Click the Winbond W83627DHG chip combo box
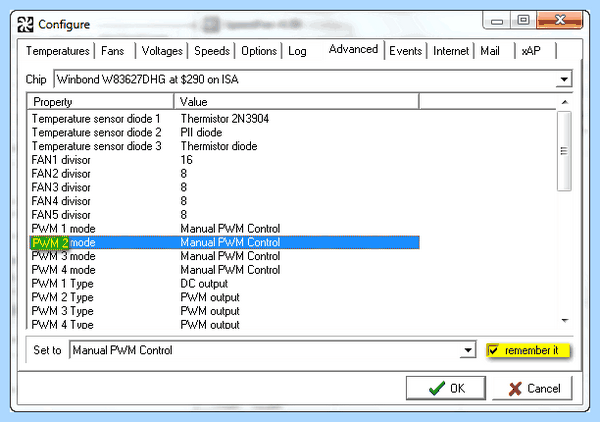The height and width of the screenshot is (422, 600). click(x=313, y=80)
